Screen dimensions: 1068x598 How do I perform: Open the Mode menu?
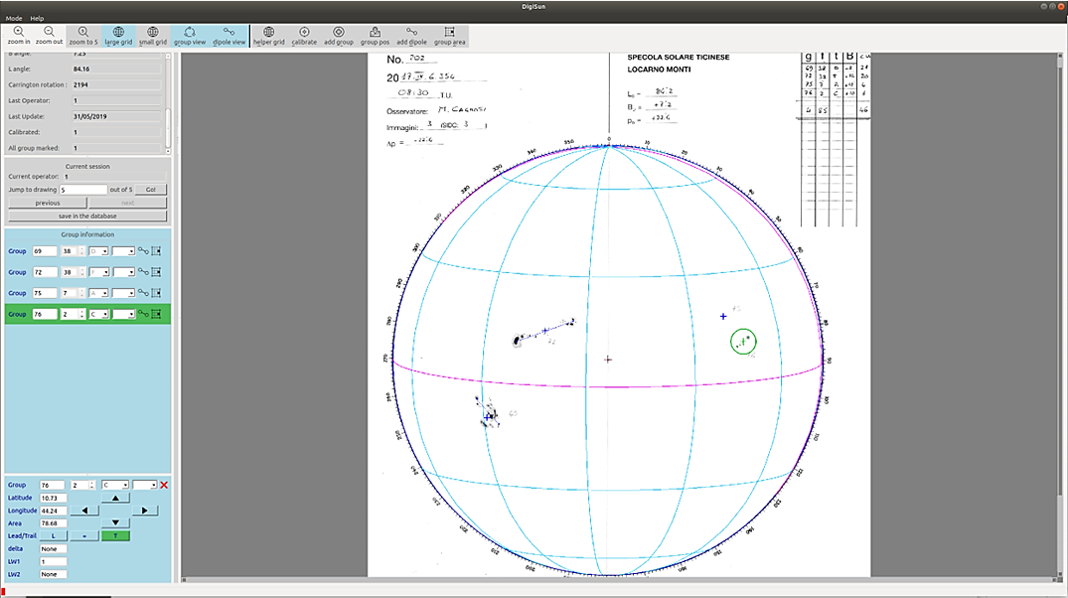(x=13, y=18)
